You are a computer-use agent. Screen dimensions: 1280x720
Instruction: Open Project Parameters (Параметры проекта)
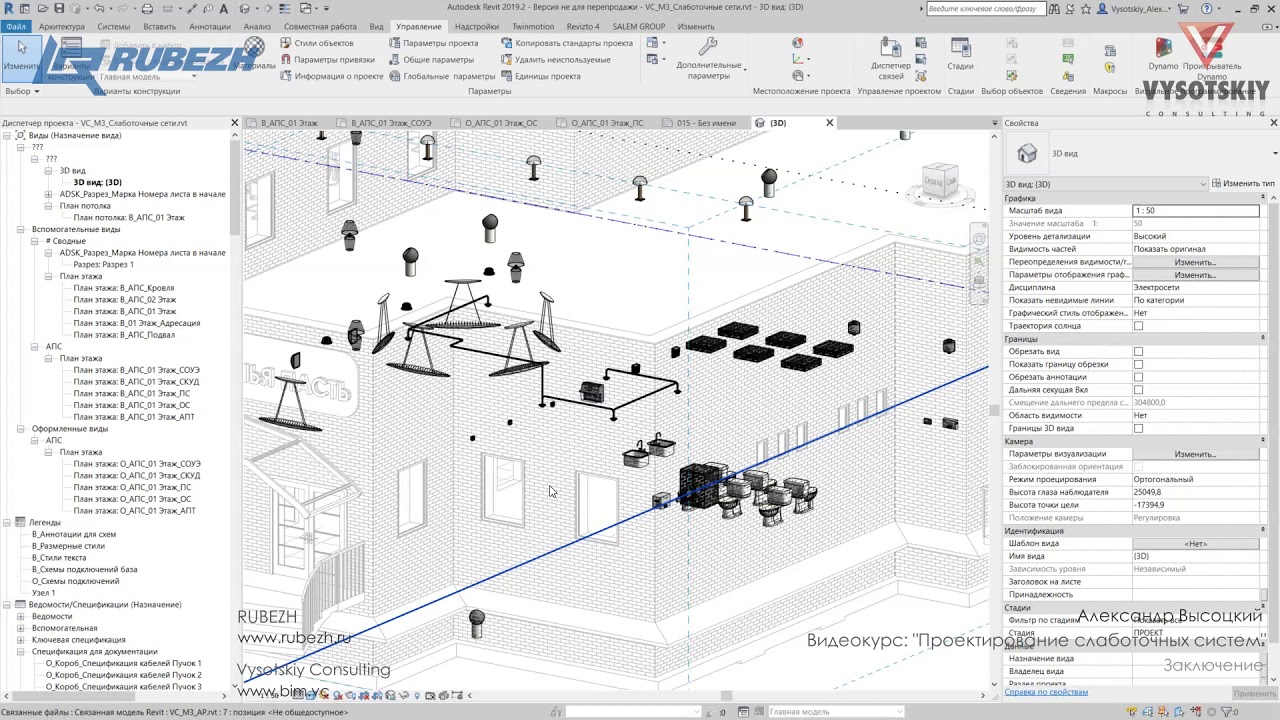coord(433,43)
